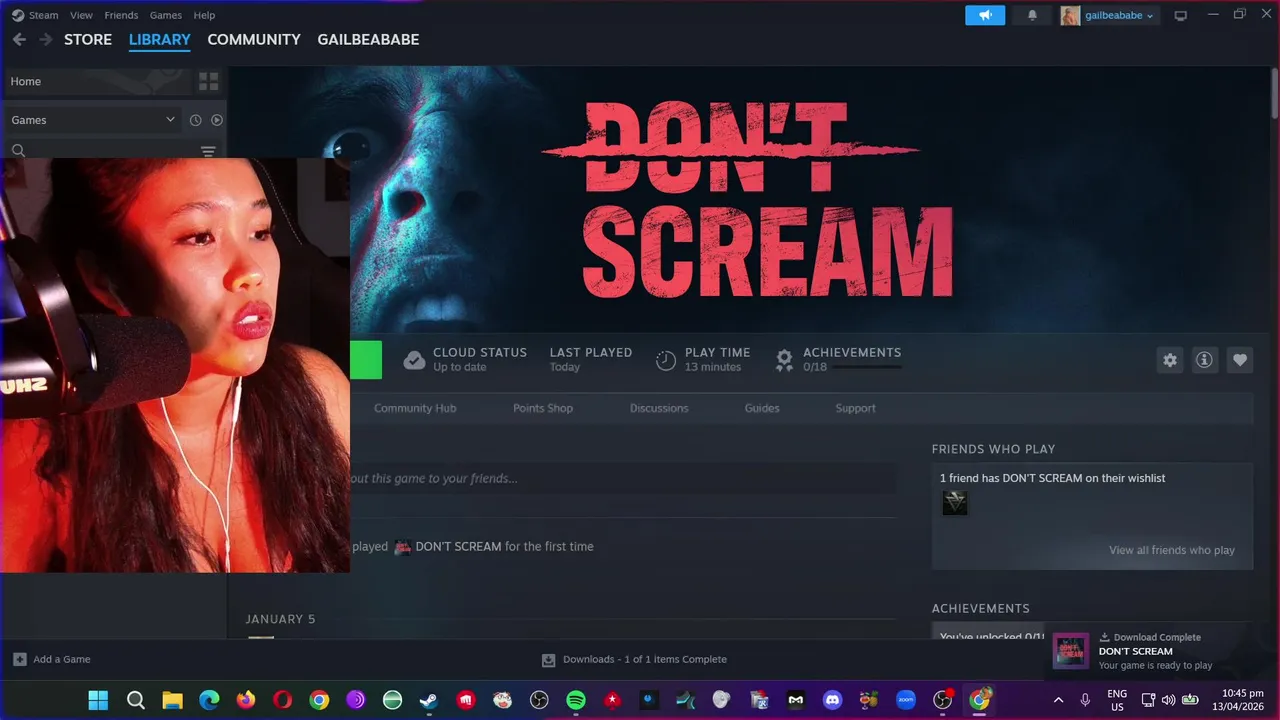Open game information icon
Image resolution: width=1280 pixels, height=720 pixels.
(1204, 360)
